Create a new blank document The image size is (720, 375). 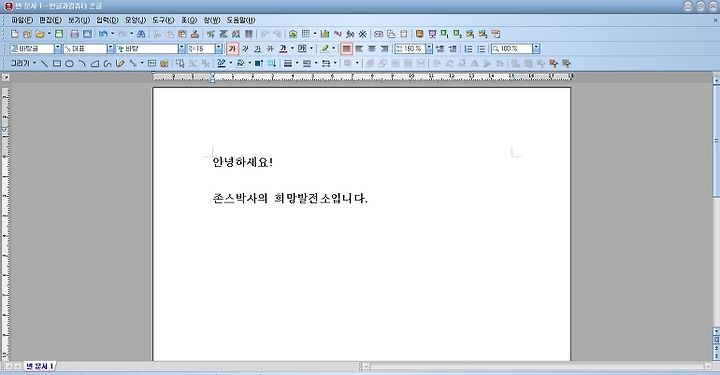15,34
